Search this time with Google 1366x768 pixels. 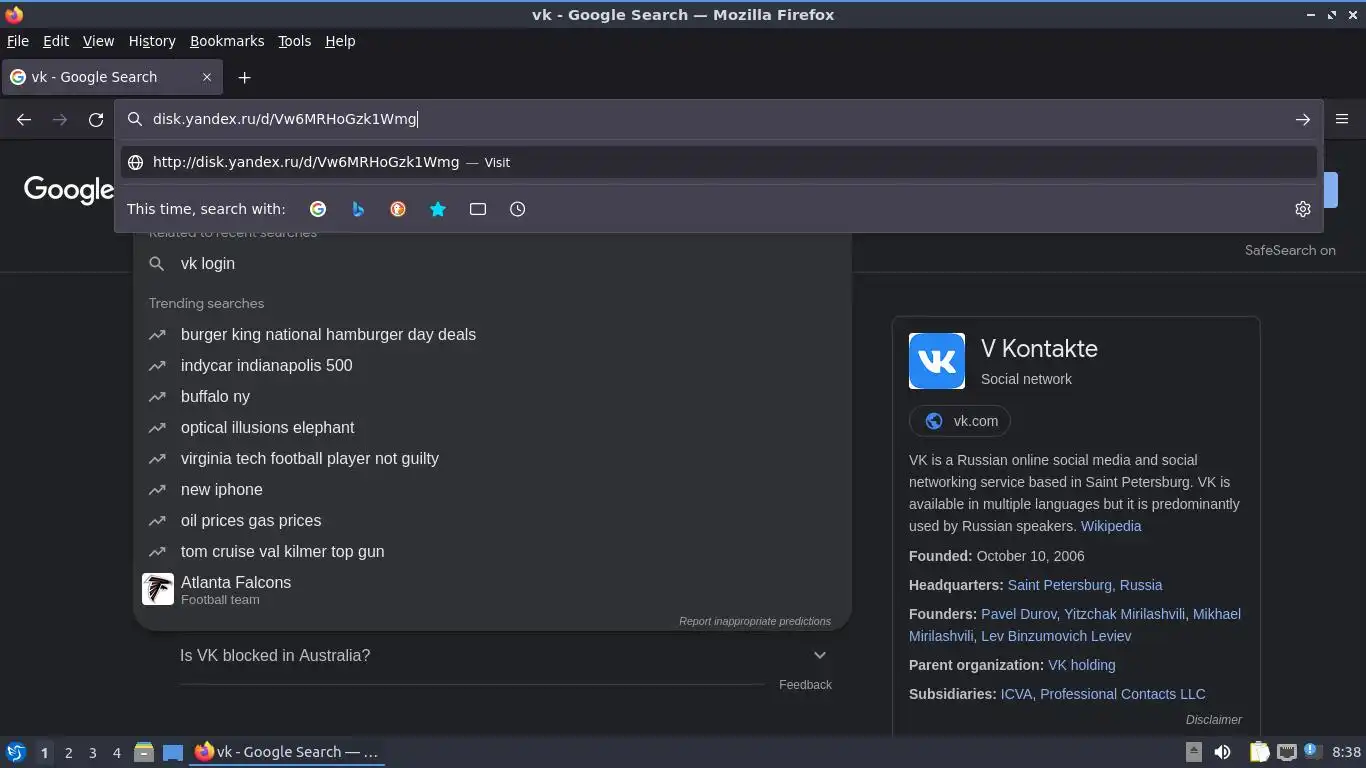tap(318, 209)
